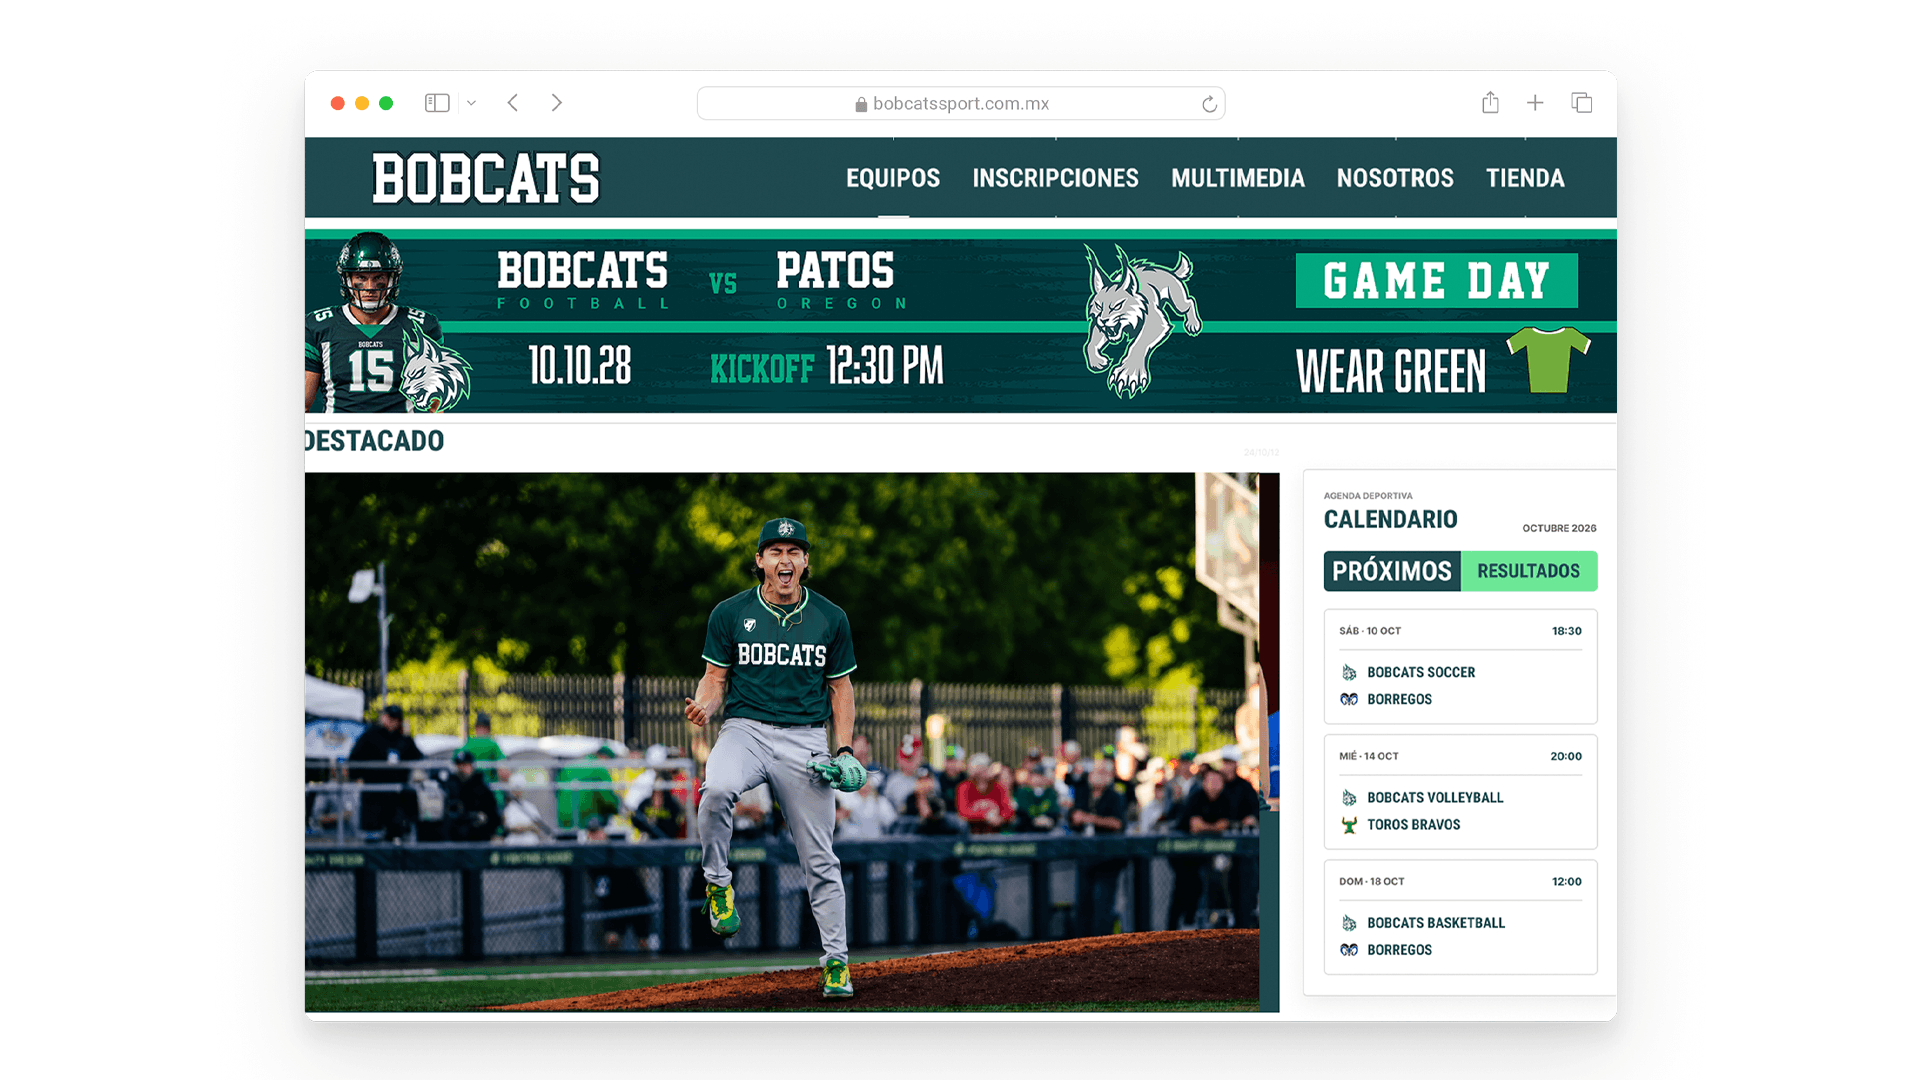Click the Toros Bravos bull logo icon
Image resolution: width=1920 pixels, height=1080 pixels.
[x=1349, y=825]
